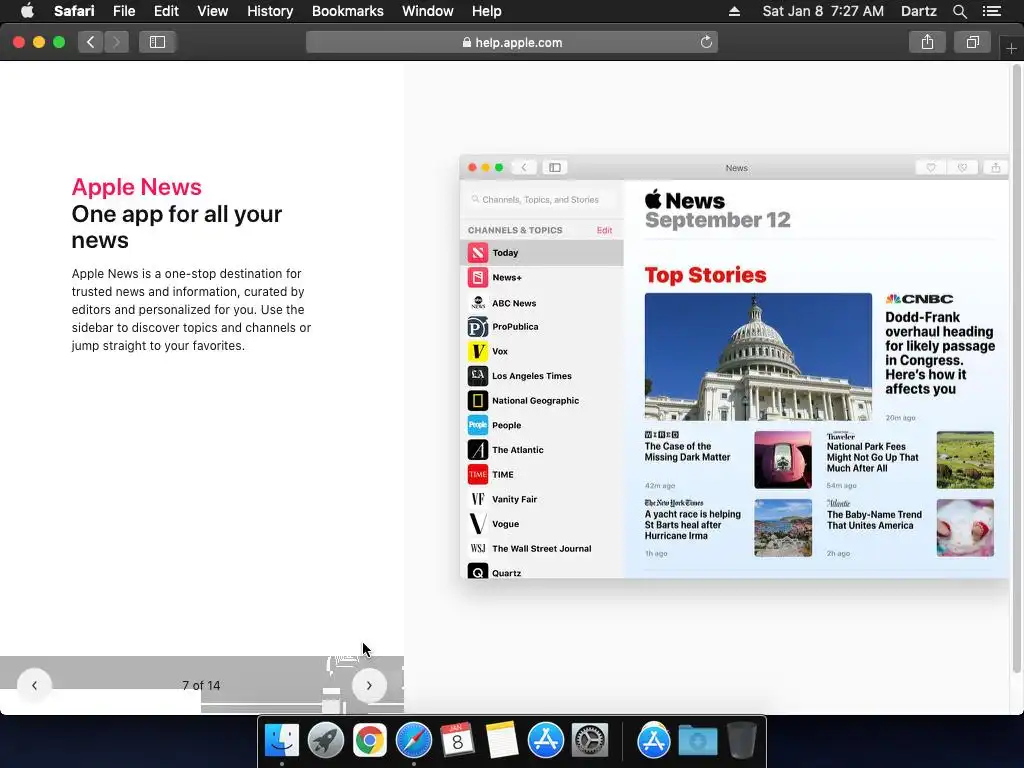Screen dimensions: 1024x768
Task: Launch Google Chrome from the Dock
Action: (x=370, y=741)
